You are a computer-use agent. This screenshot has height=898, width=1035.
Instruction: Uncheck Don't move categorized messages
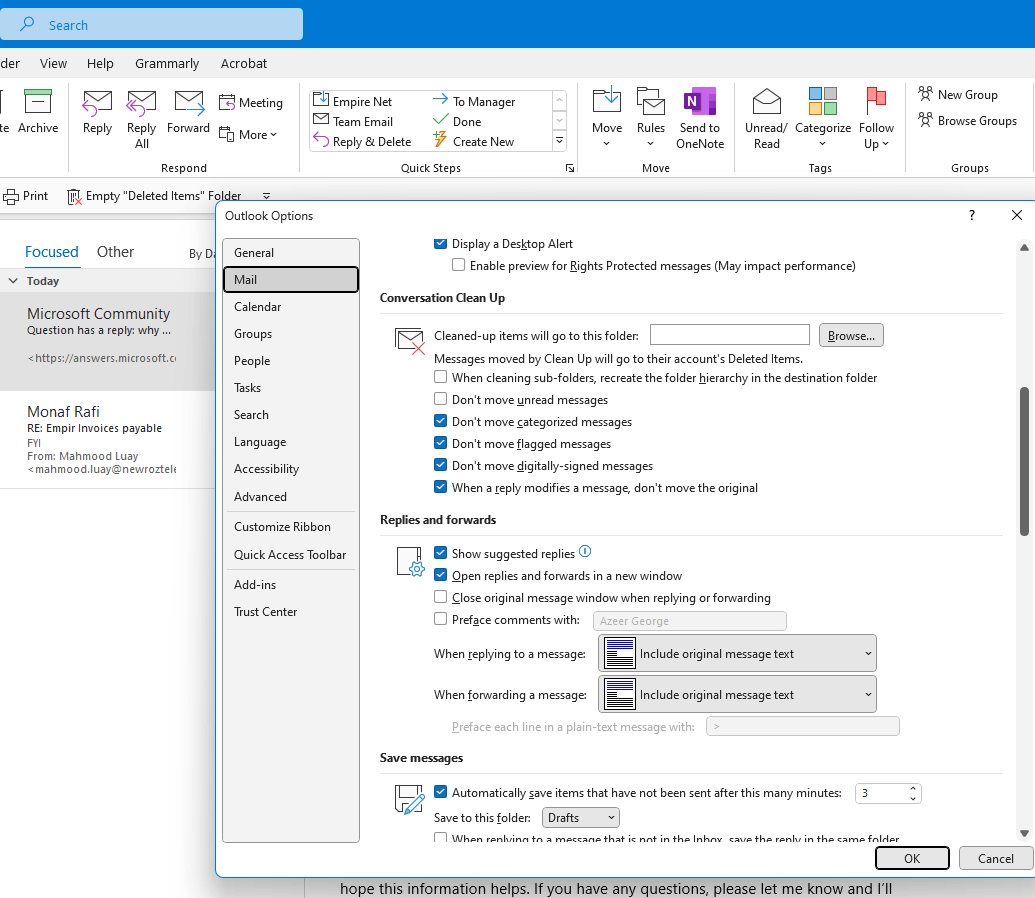[x=440, y=421]
